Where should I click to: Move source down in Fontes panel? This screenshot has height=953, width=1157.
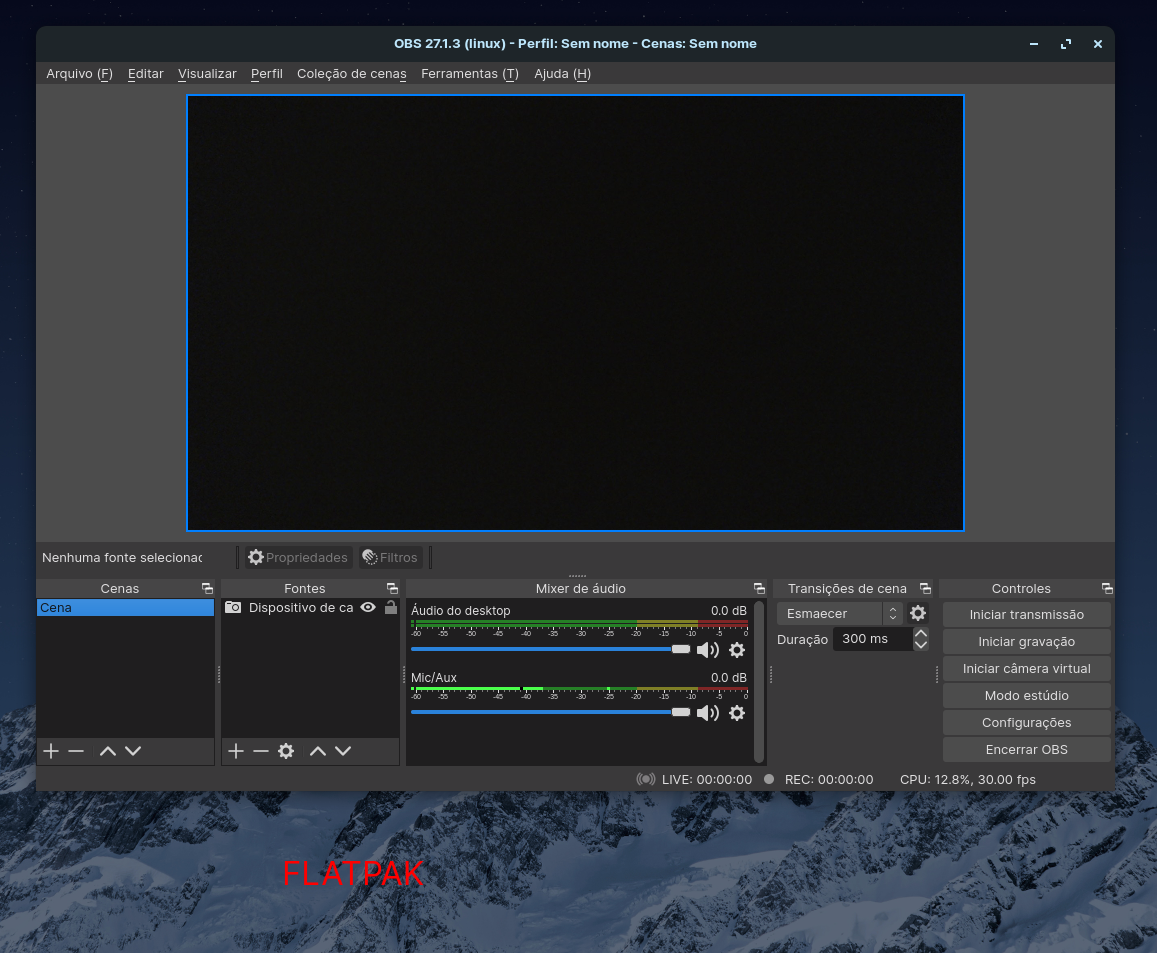click(x=343, y=751)
